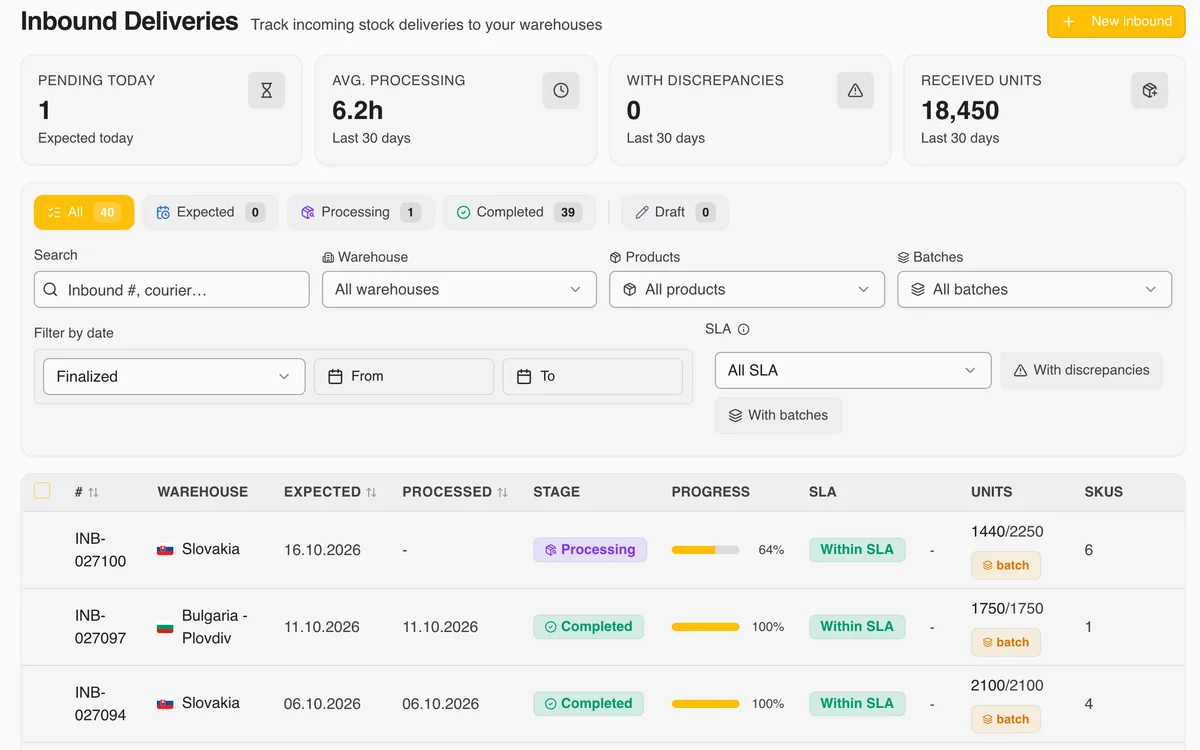Open inbound INB-027100
The image size is (1200, 750).
(101, 550)
